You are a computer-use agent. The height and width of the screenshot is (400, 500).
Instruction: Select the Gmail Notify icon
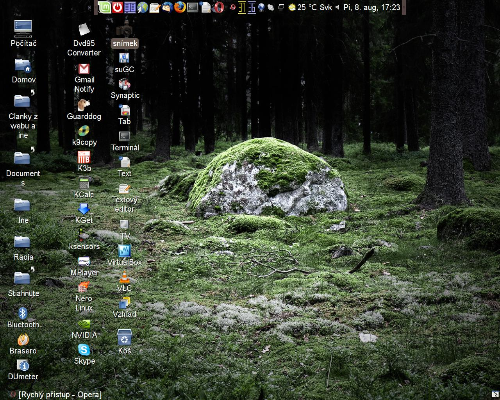(84, 79)
